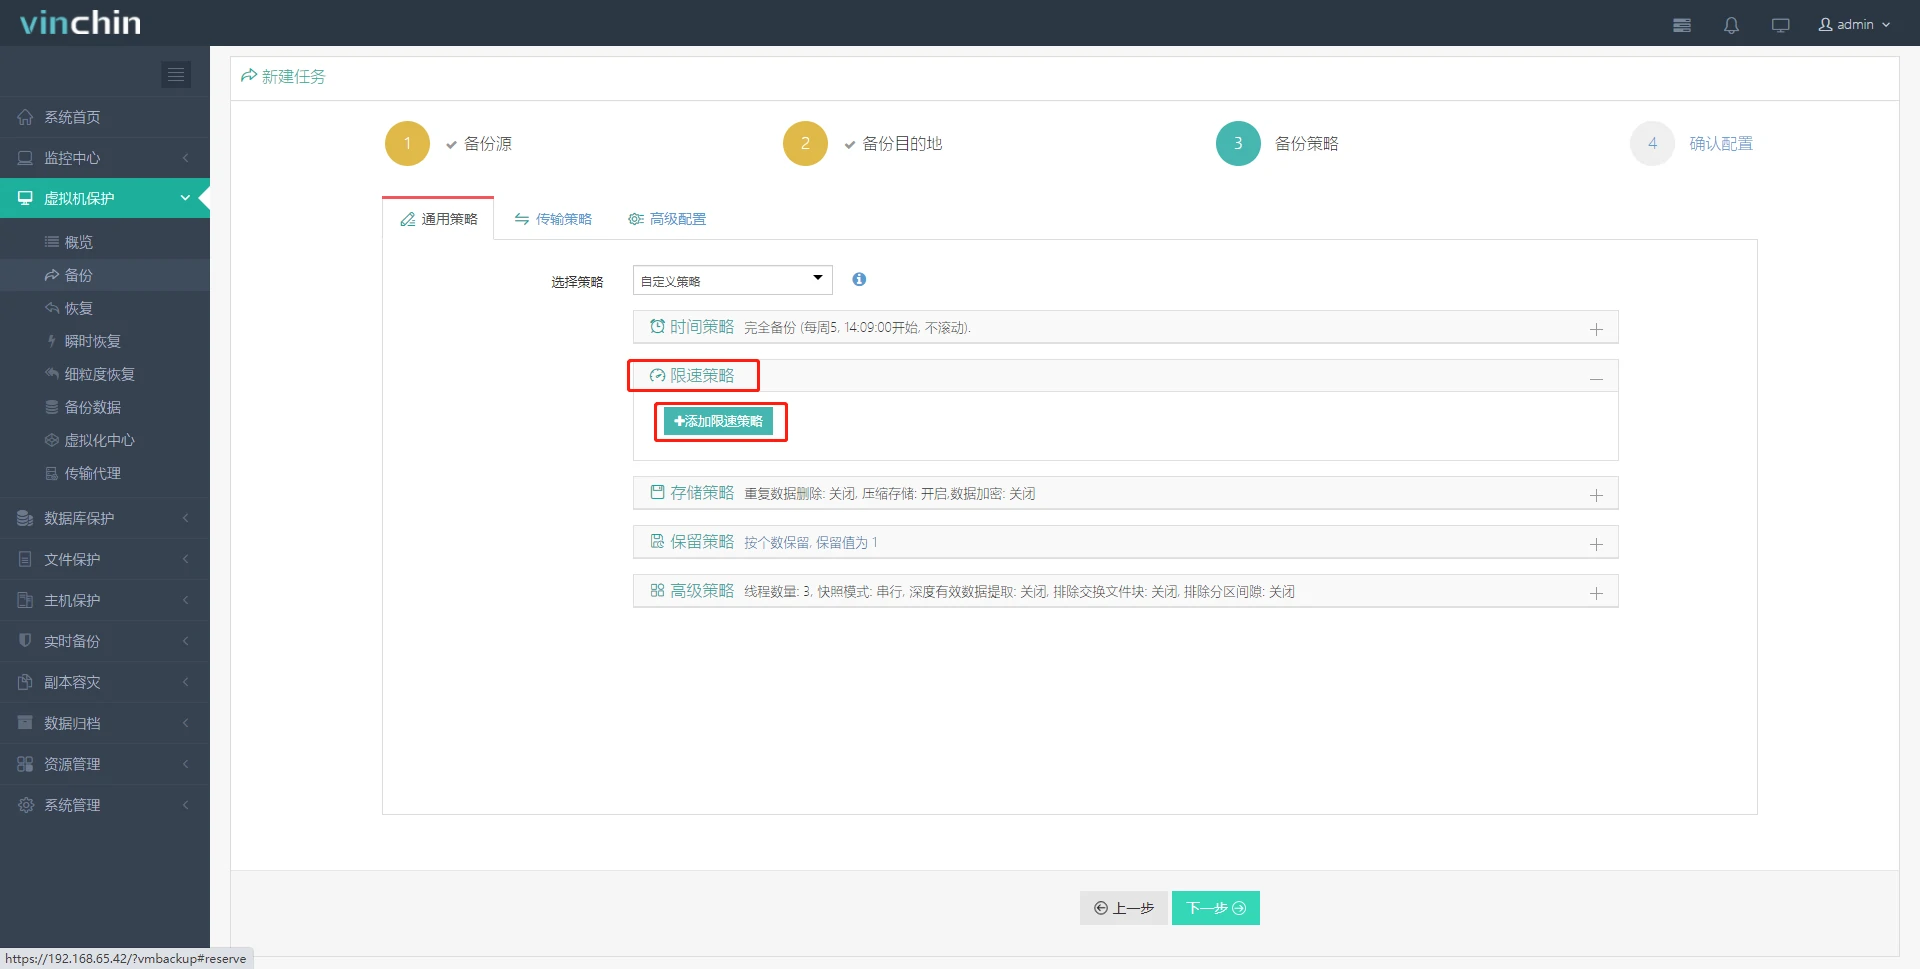The image size is (1920, 969).
Task: Open the 选择策略 dropdown
Action: tap(732, 280)
